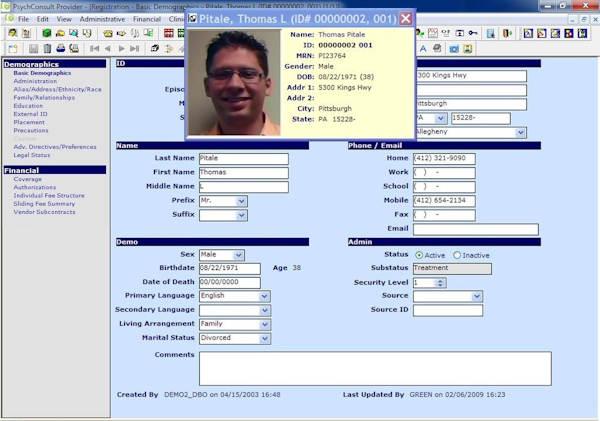
Task: Open the Financial menu
Action: pyautogui.click(x=147, y=19)
